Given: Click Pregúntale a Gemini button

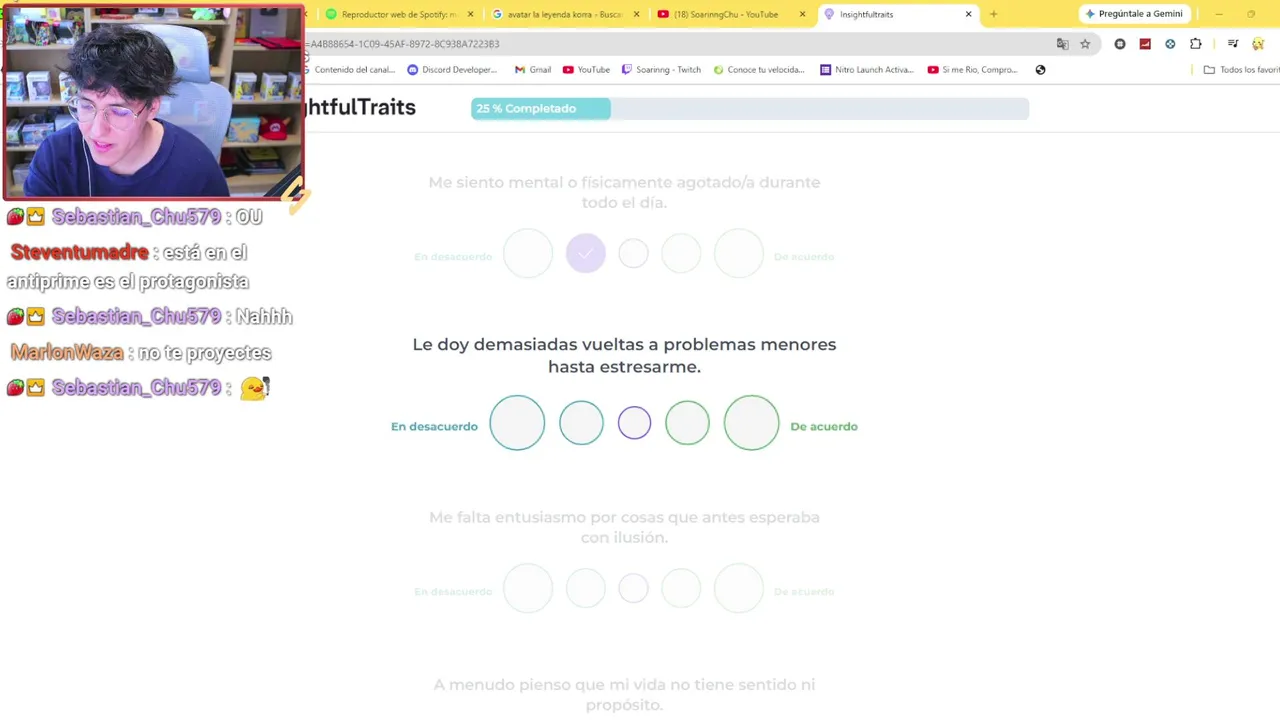Looking at the screenshot, I should point(1134,14).
